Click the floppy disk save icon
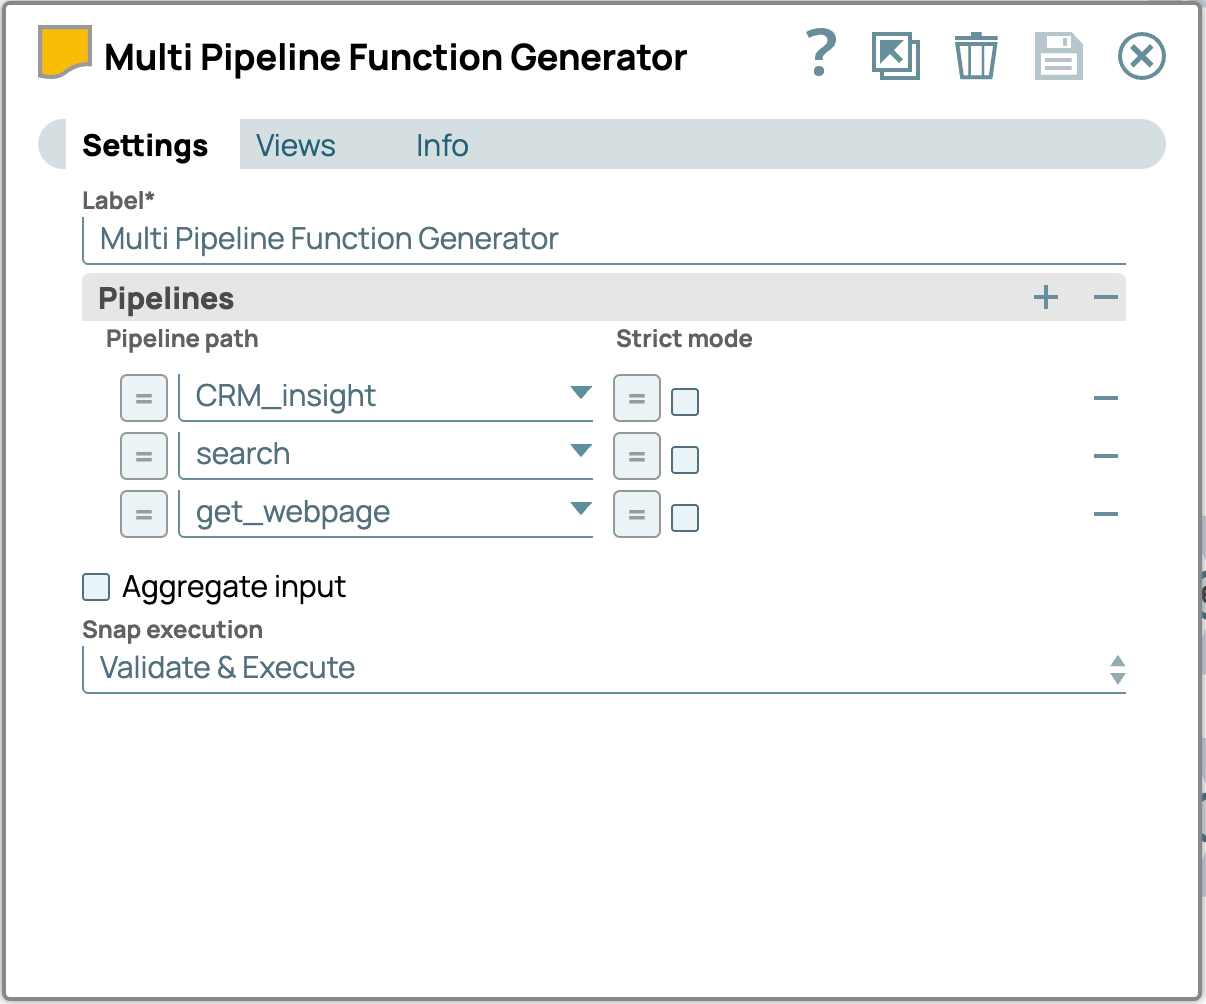Image resolution: width=1206 pixels, height=1004 pixels. pos(1058,56)
